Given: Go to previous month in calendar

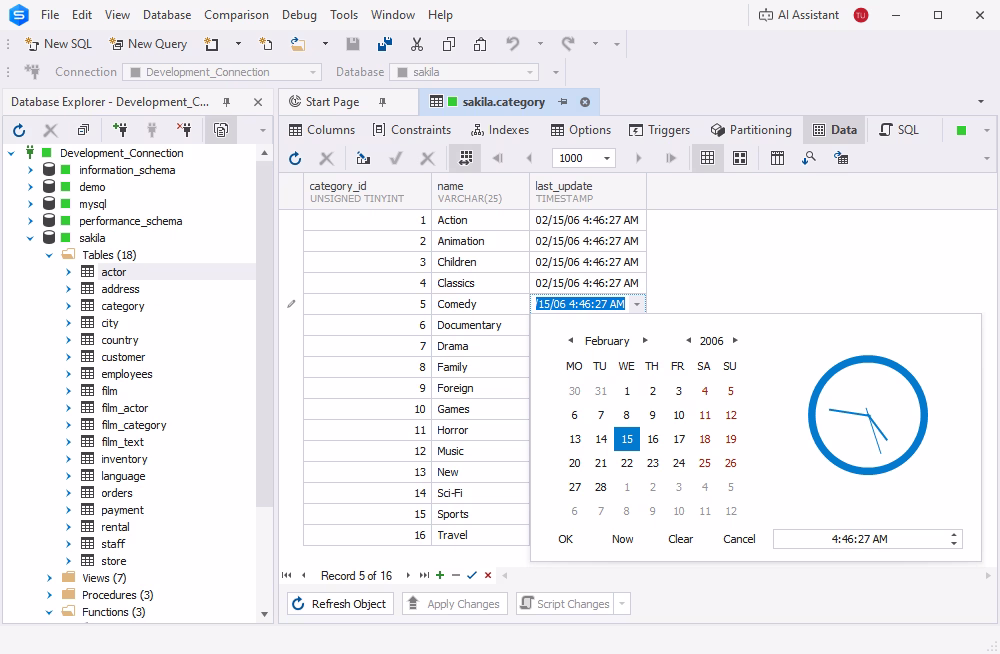Looking at the screenshot, I should (571, 341).
